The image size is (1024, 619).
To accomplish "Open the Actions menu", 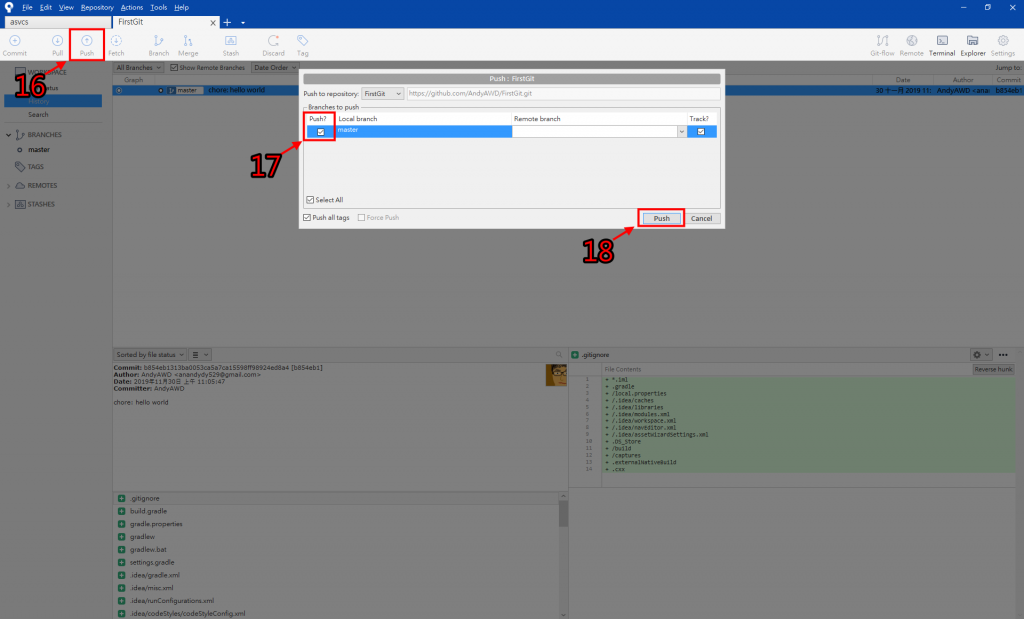I will [131, 7].
